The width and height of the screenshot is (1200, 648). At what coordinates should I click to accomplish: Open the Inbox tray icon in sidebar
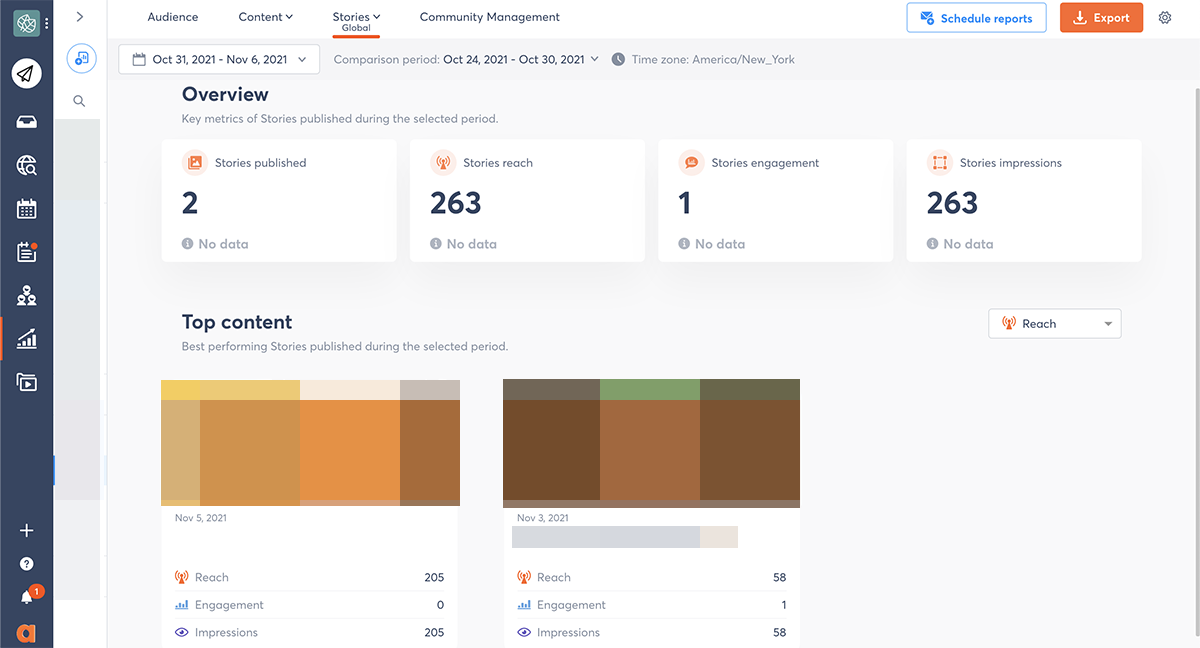coord(27,122)
